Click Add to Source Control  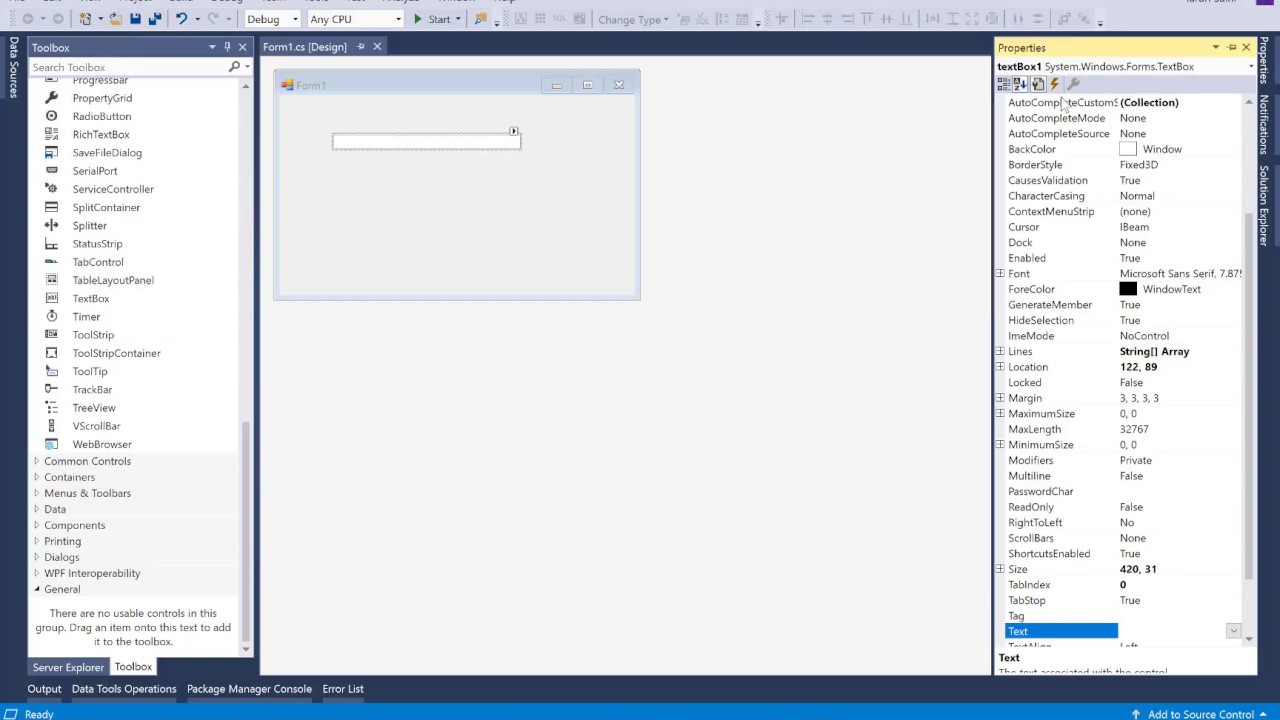point(1200,714)
